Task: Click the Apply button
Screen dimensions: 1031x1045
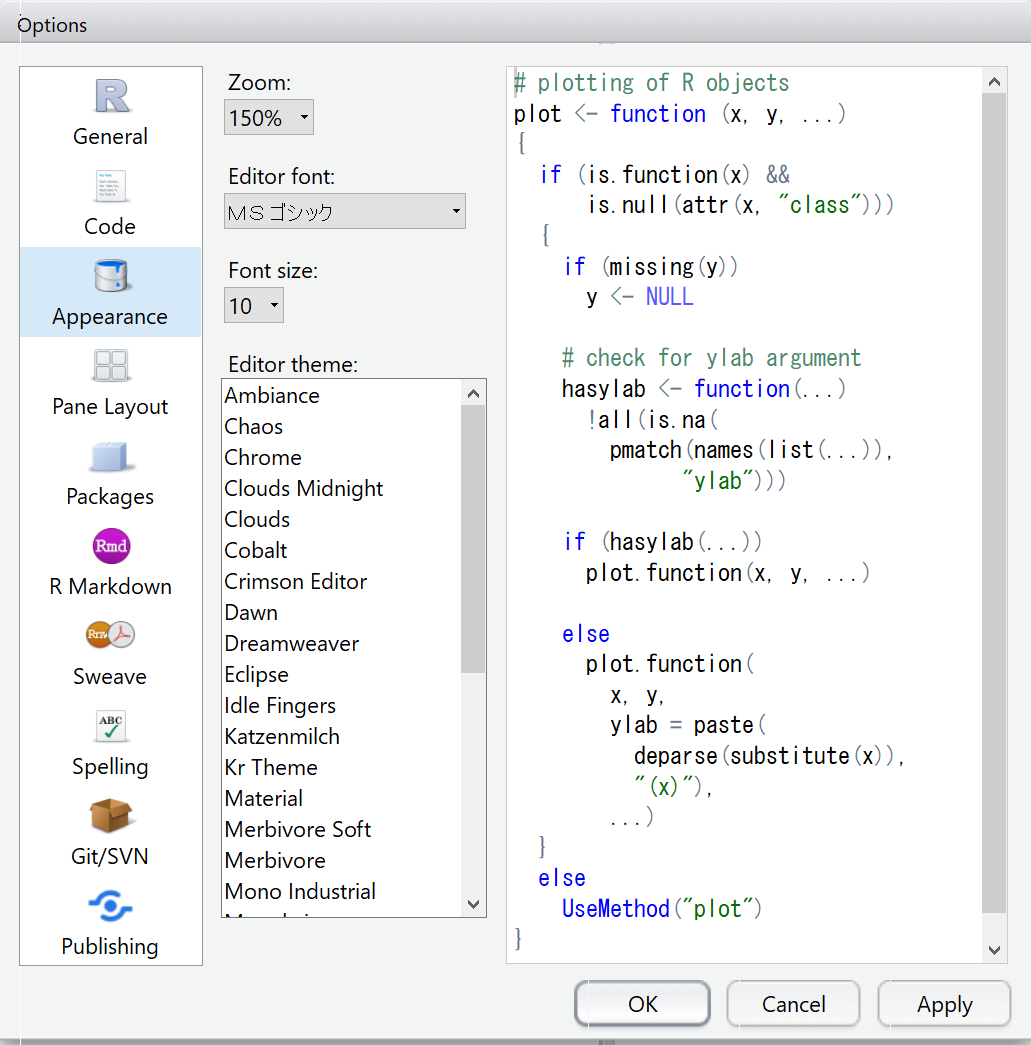Action: point(944,1004)
